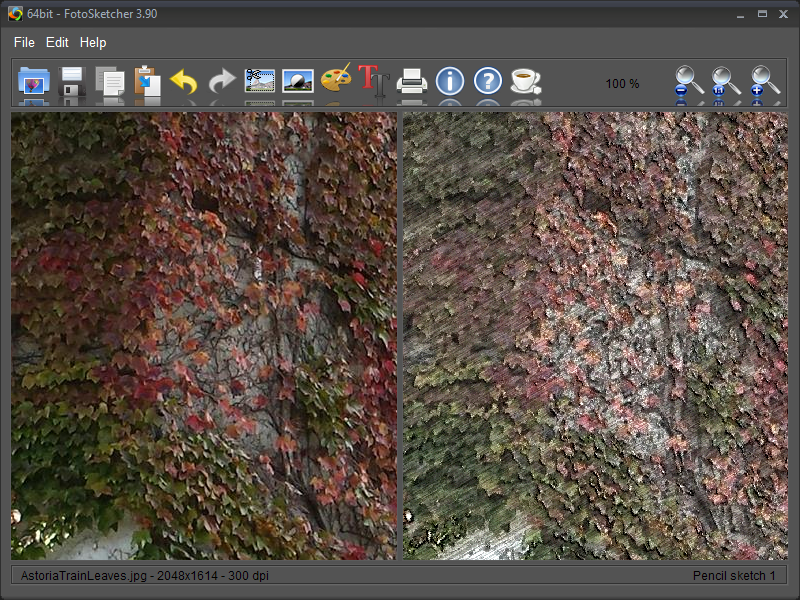Print the drawing with the printer icon

tap(412, 80)
